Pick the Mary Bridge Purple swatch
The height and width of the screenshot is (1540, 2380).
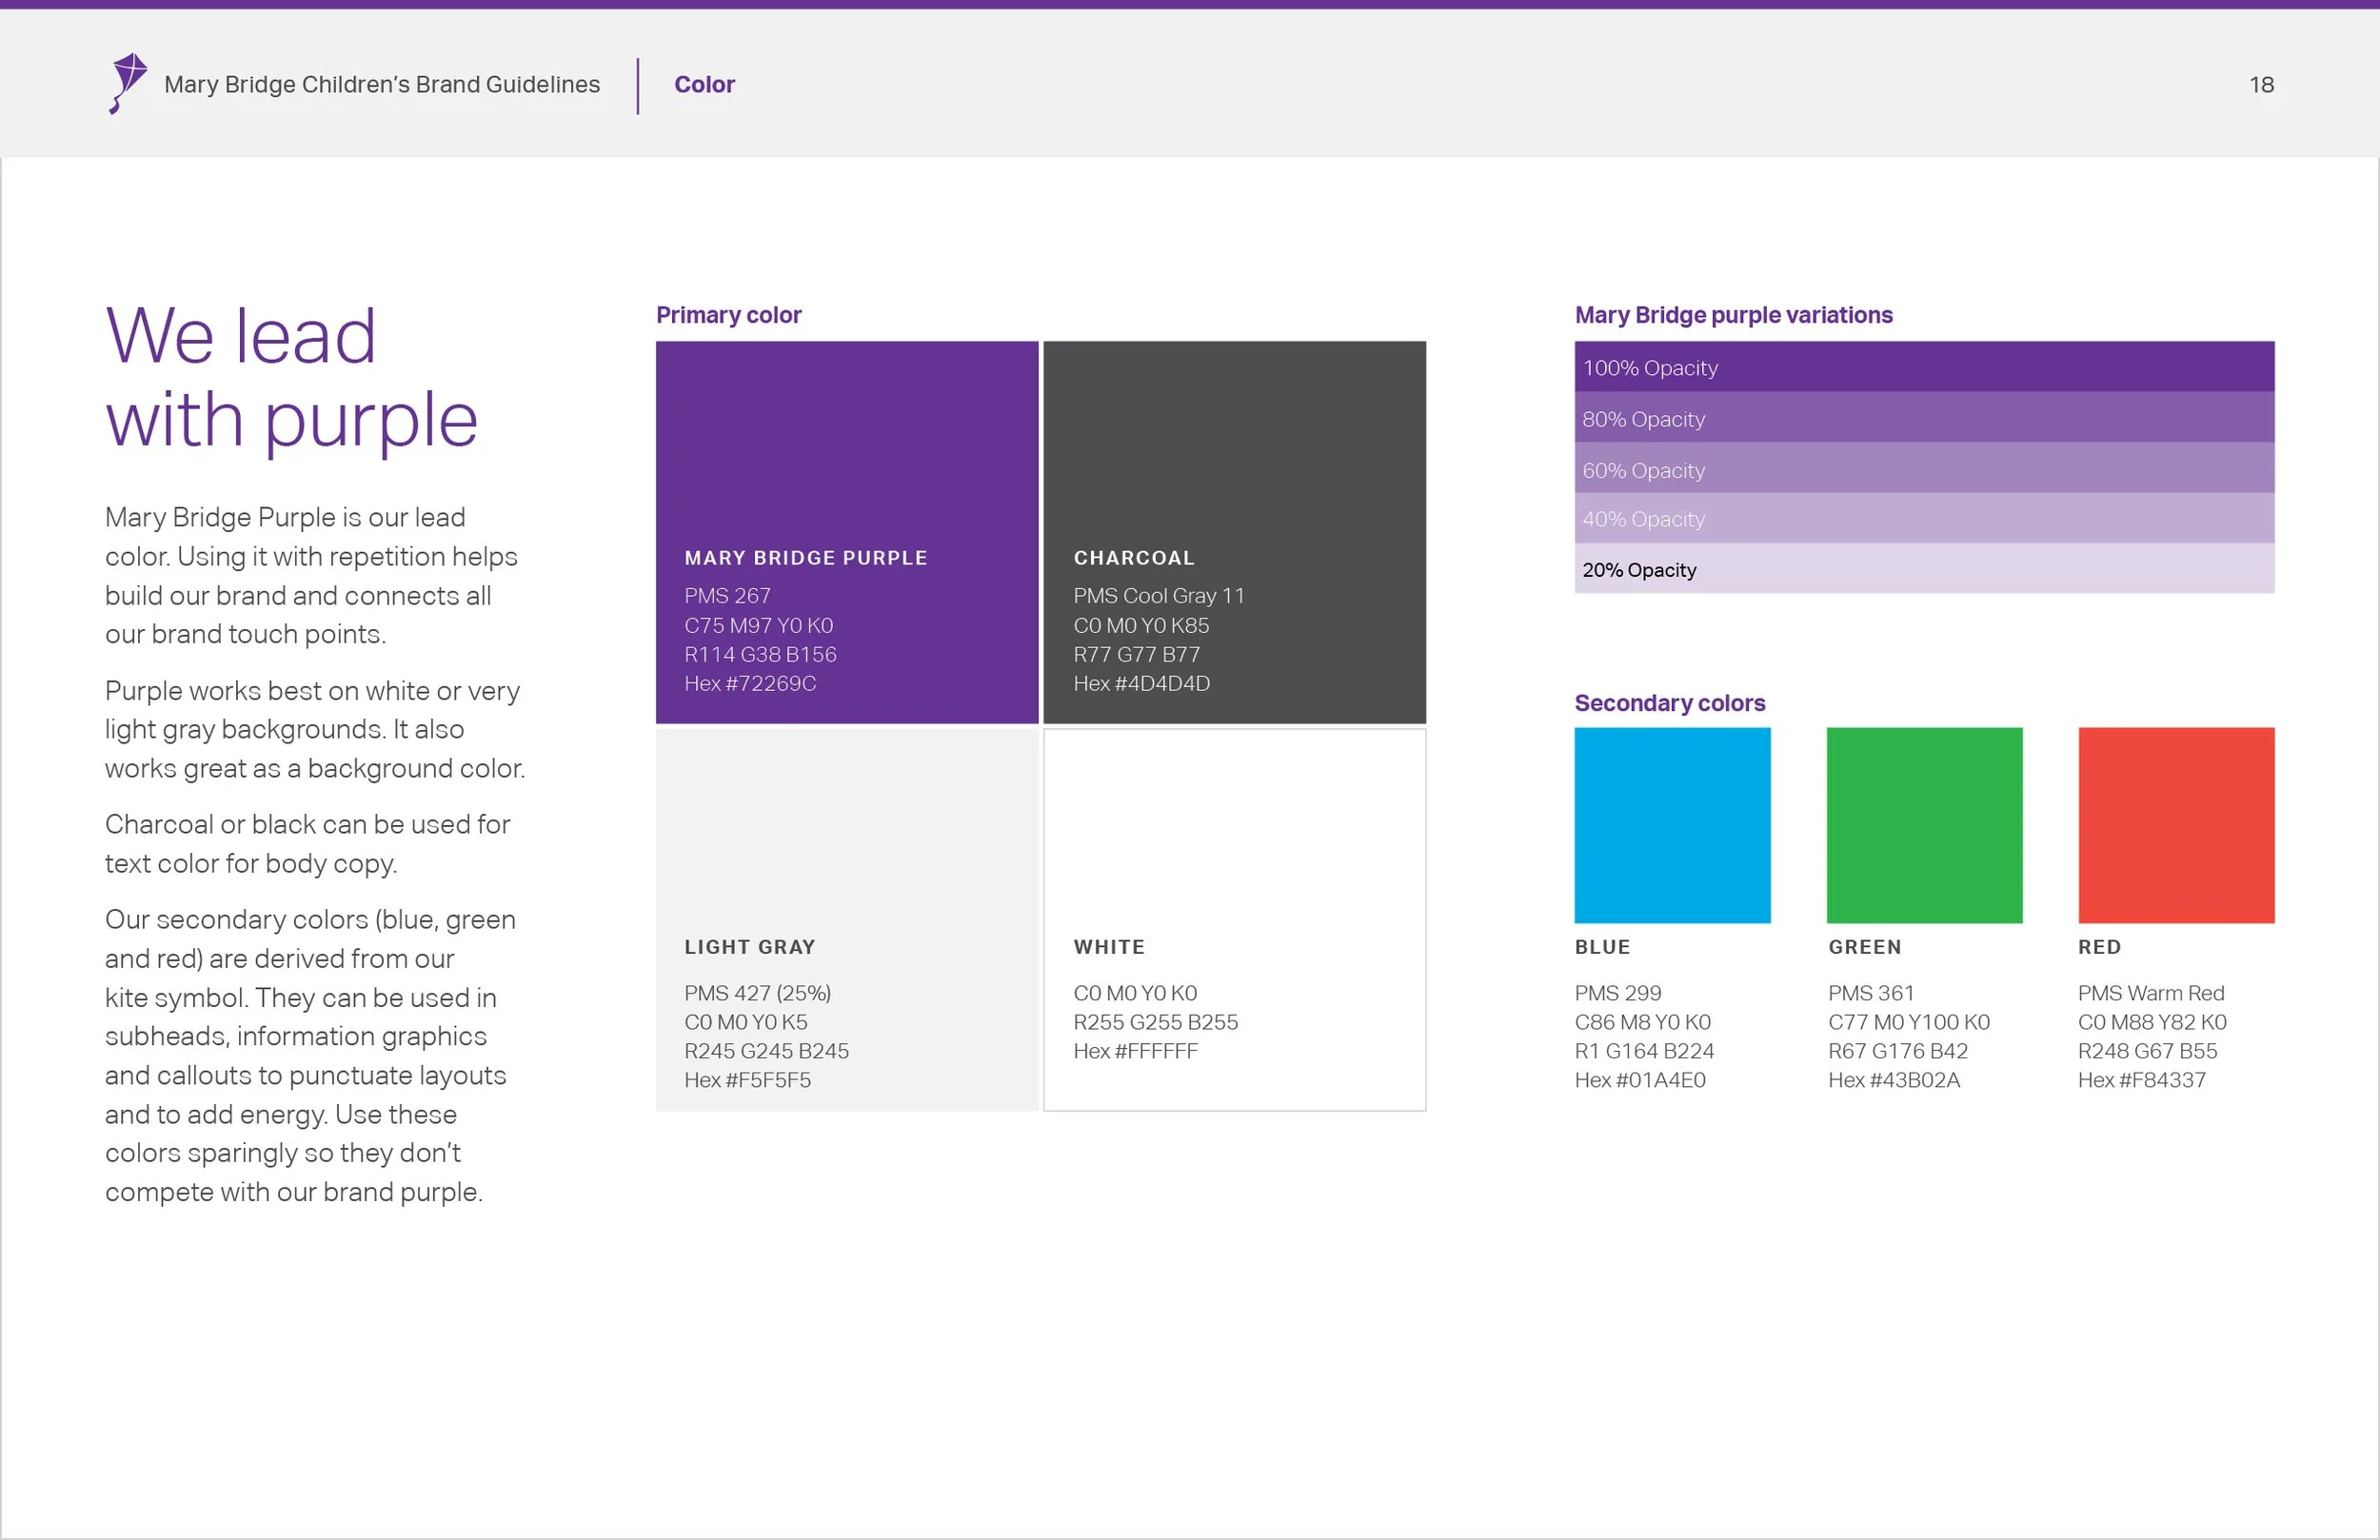[847, 532]
